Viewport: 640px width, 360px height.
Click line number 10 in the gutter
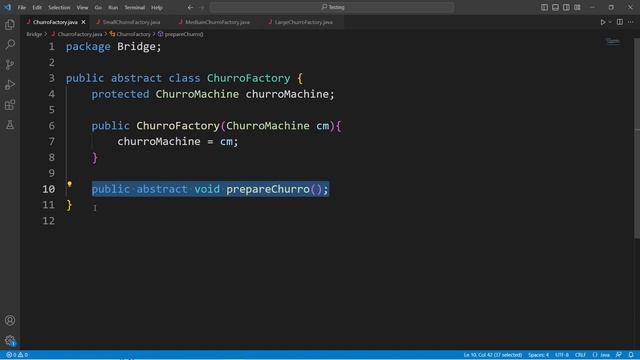pyautogui.click(x=49, y=189)
